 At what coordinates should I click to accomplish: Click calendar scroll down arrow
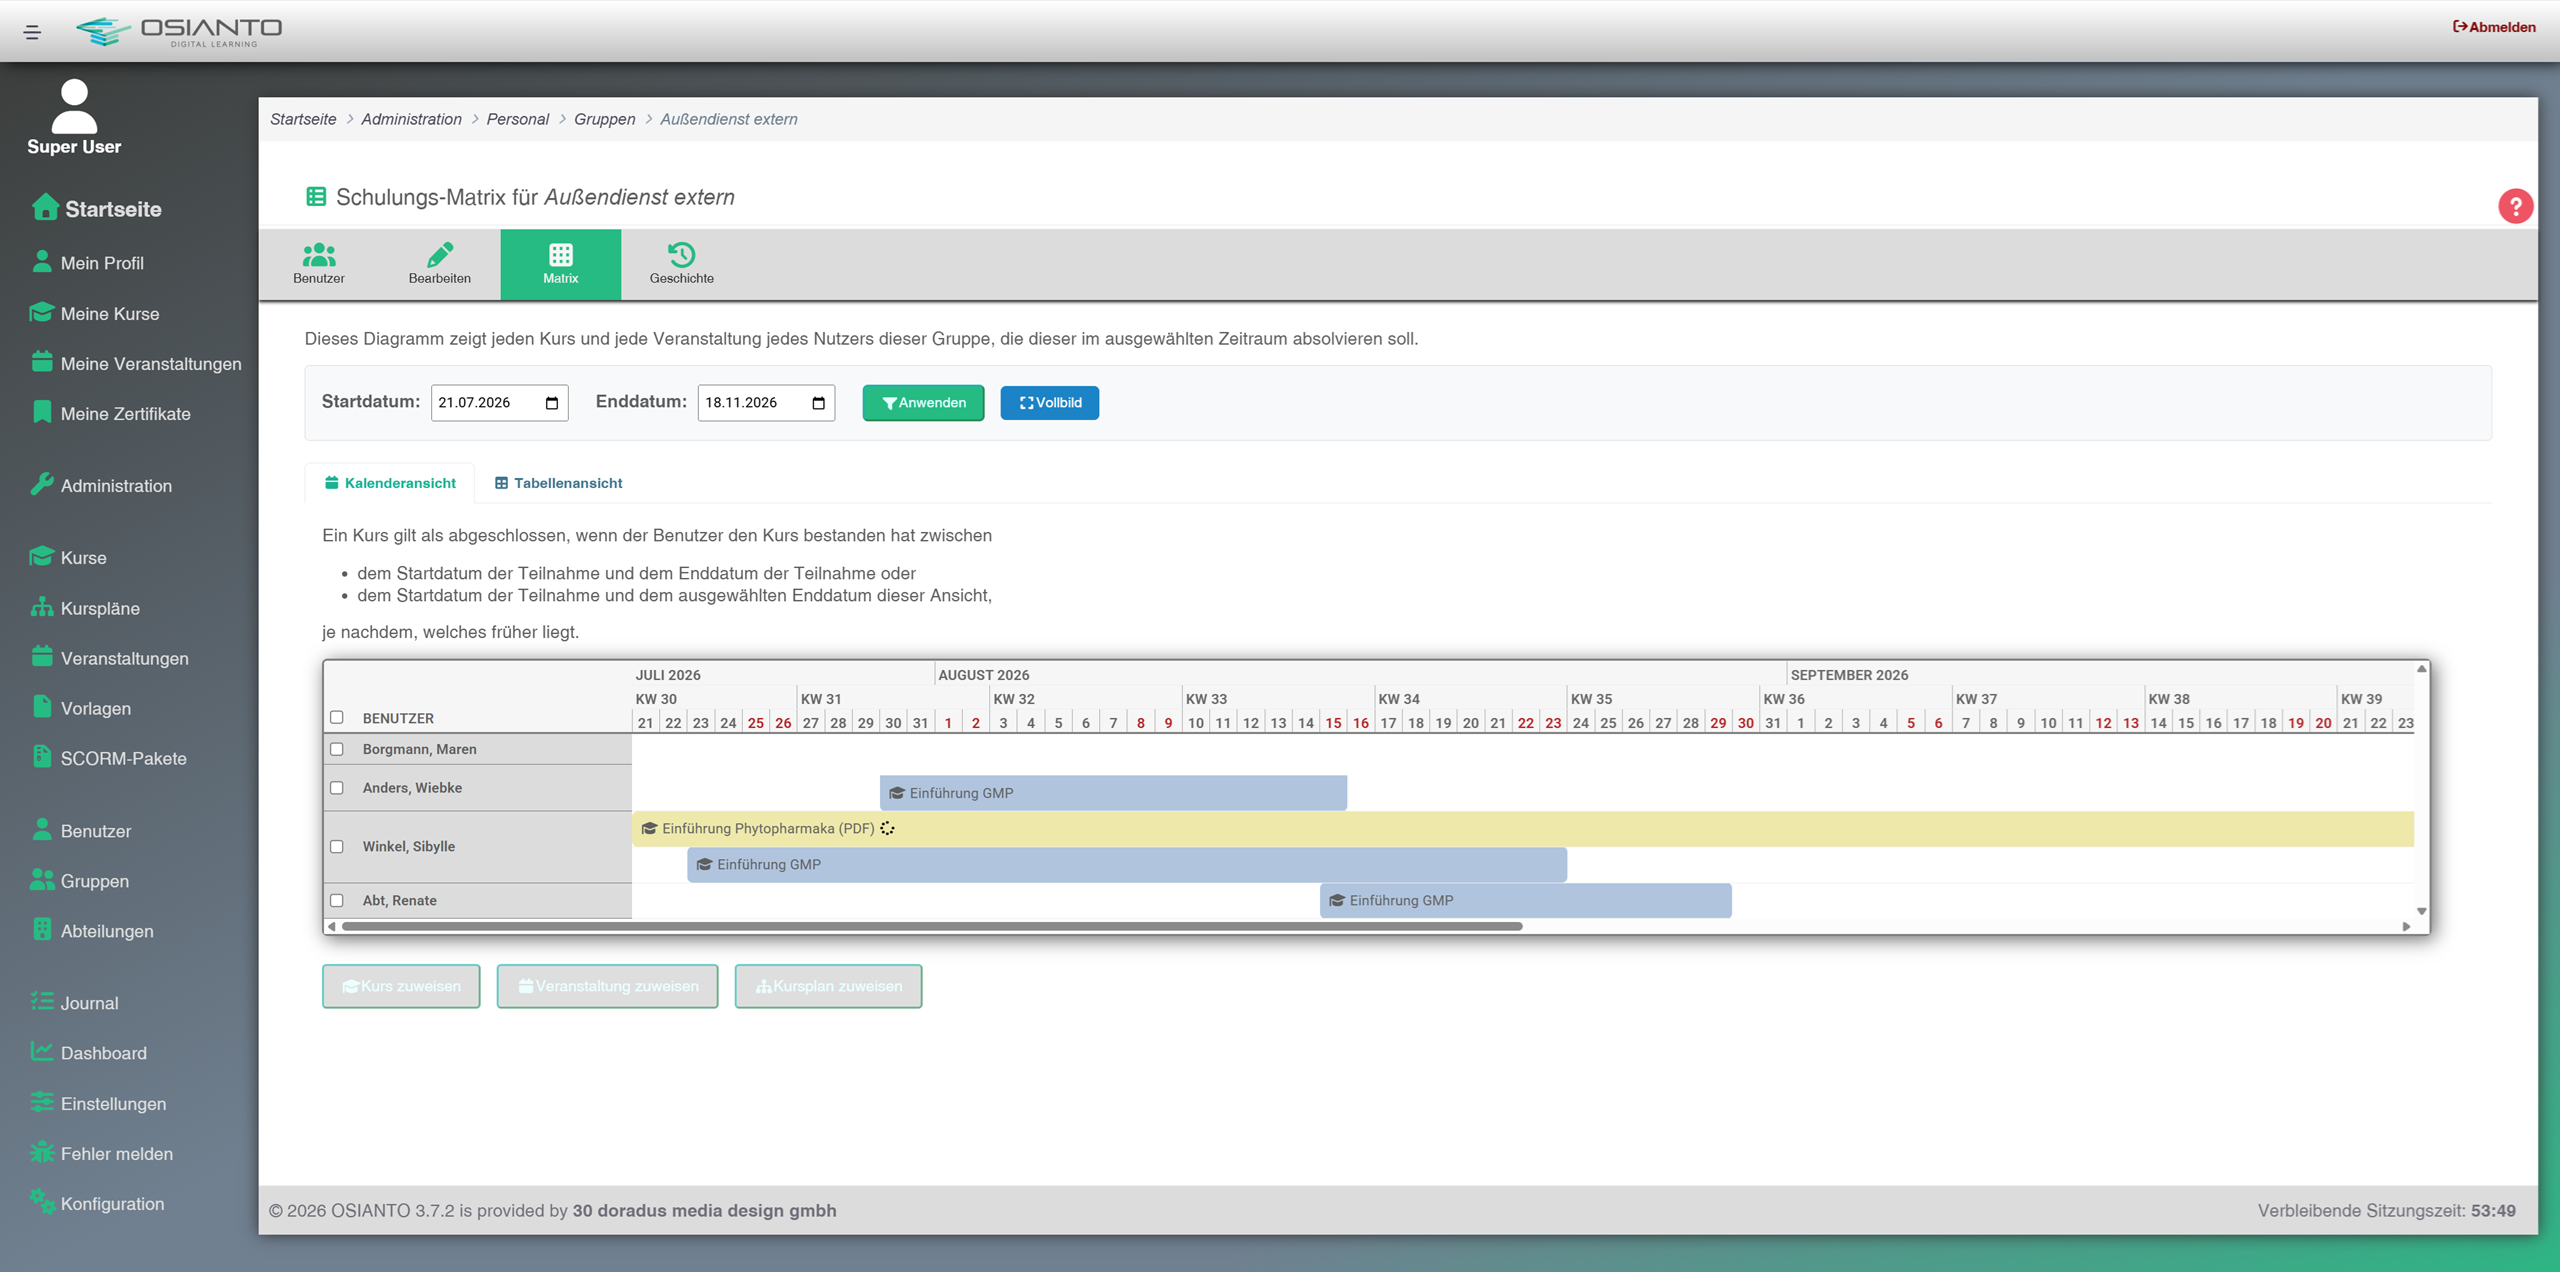2422,911
